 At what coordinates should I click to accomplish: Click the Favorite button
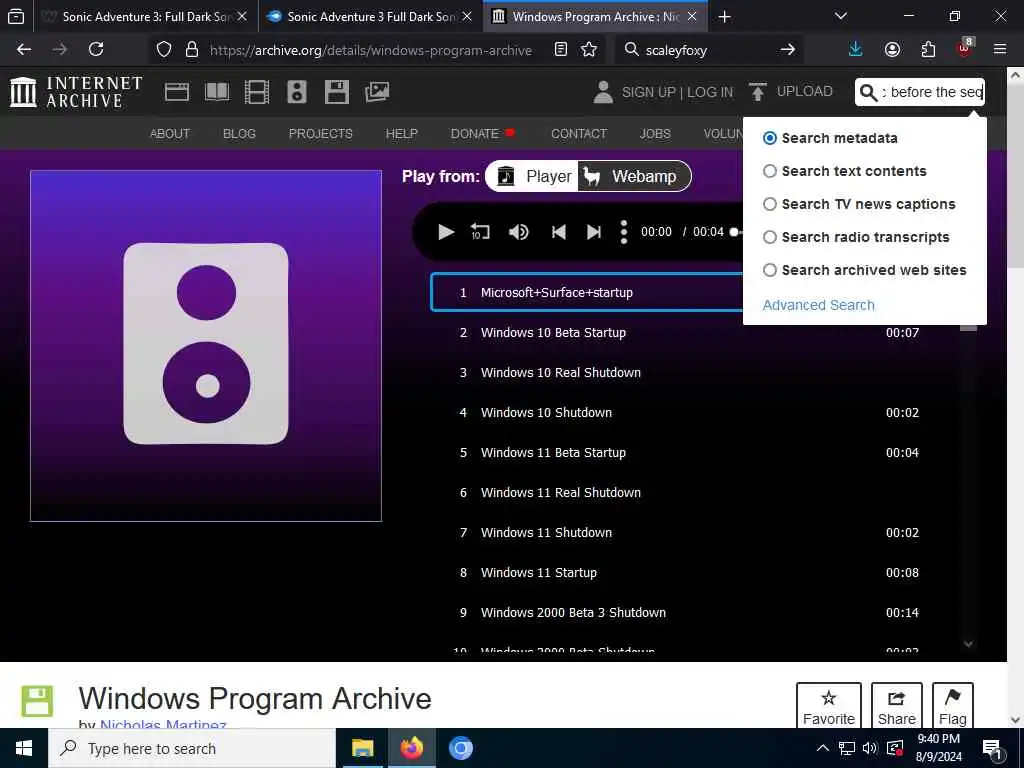(829, 706)
